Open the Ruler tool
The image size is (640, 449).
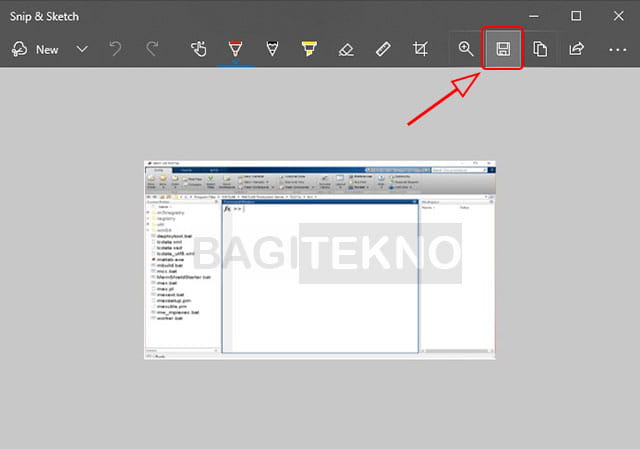tap(383, 49)
